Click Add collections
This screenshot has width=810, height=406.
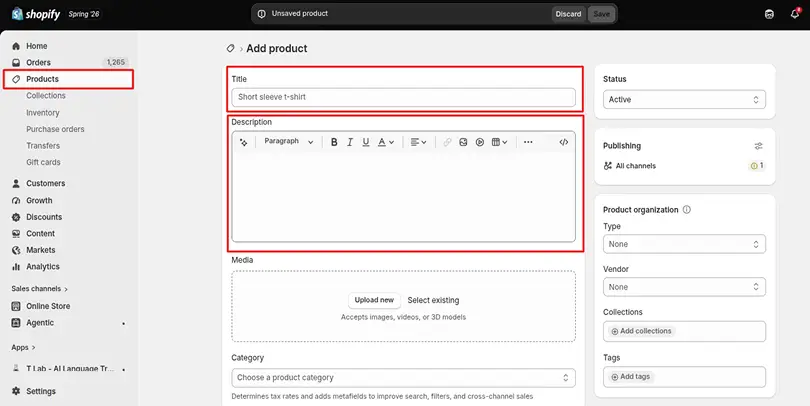point(641,331)
